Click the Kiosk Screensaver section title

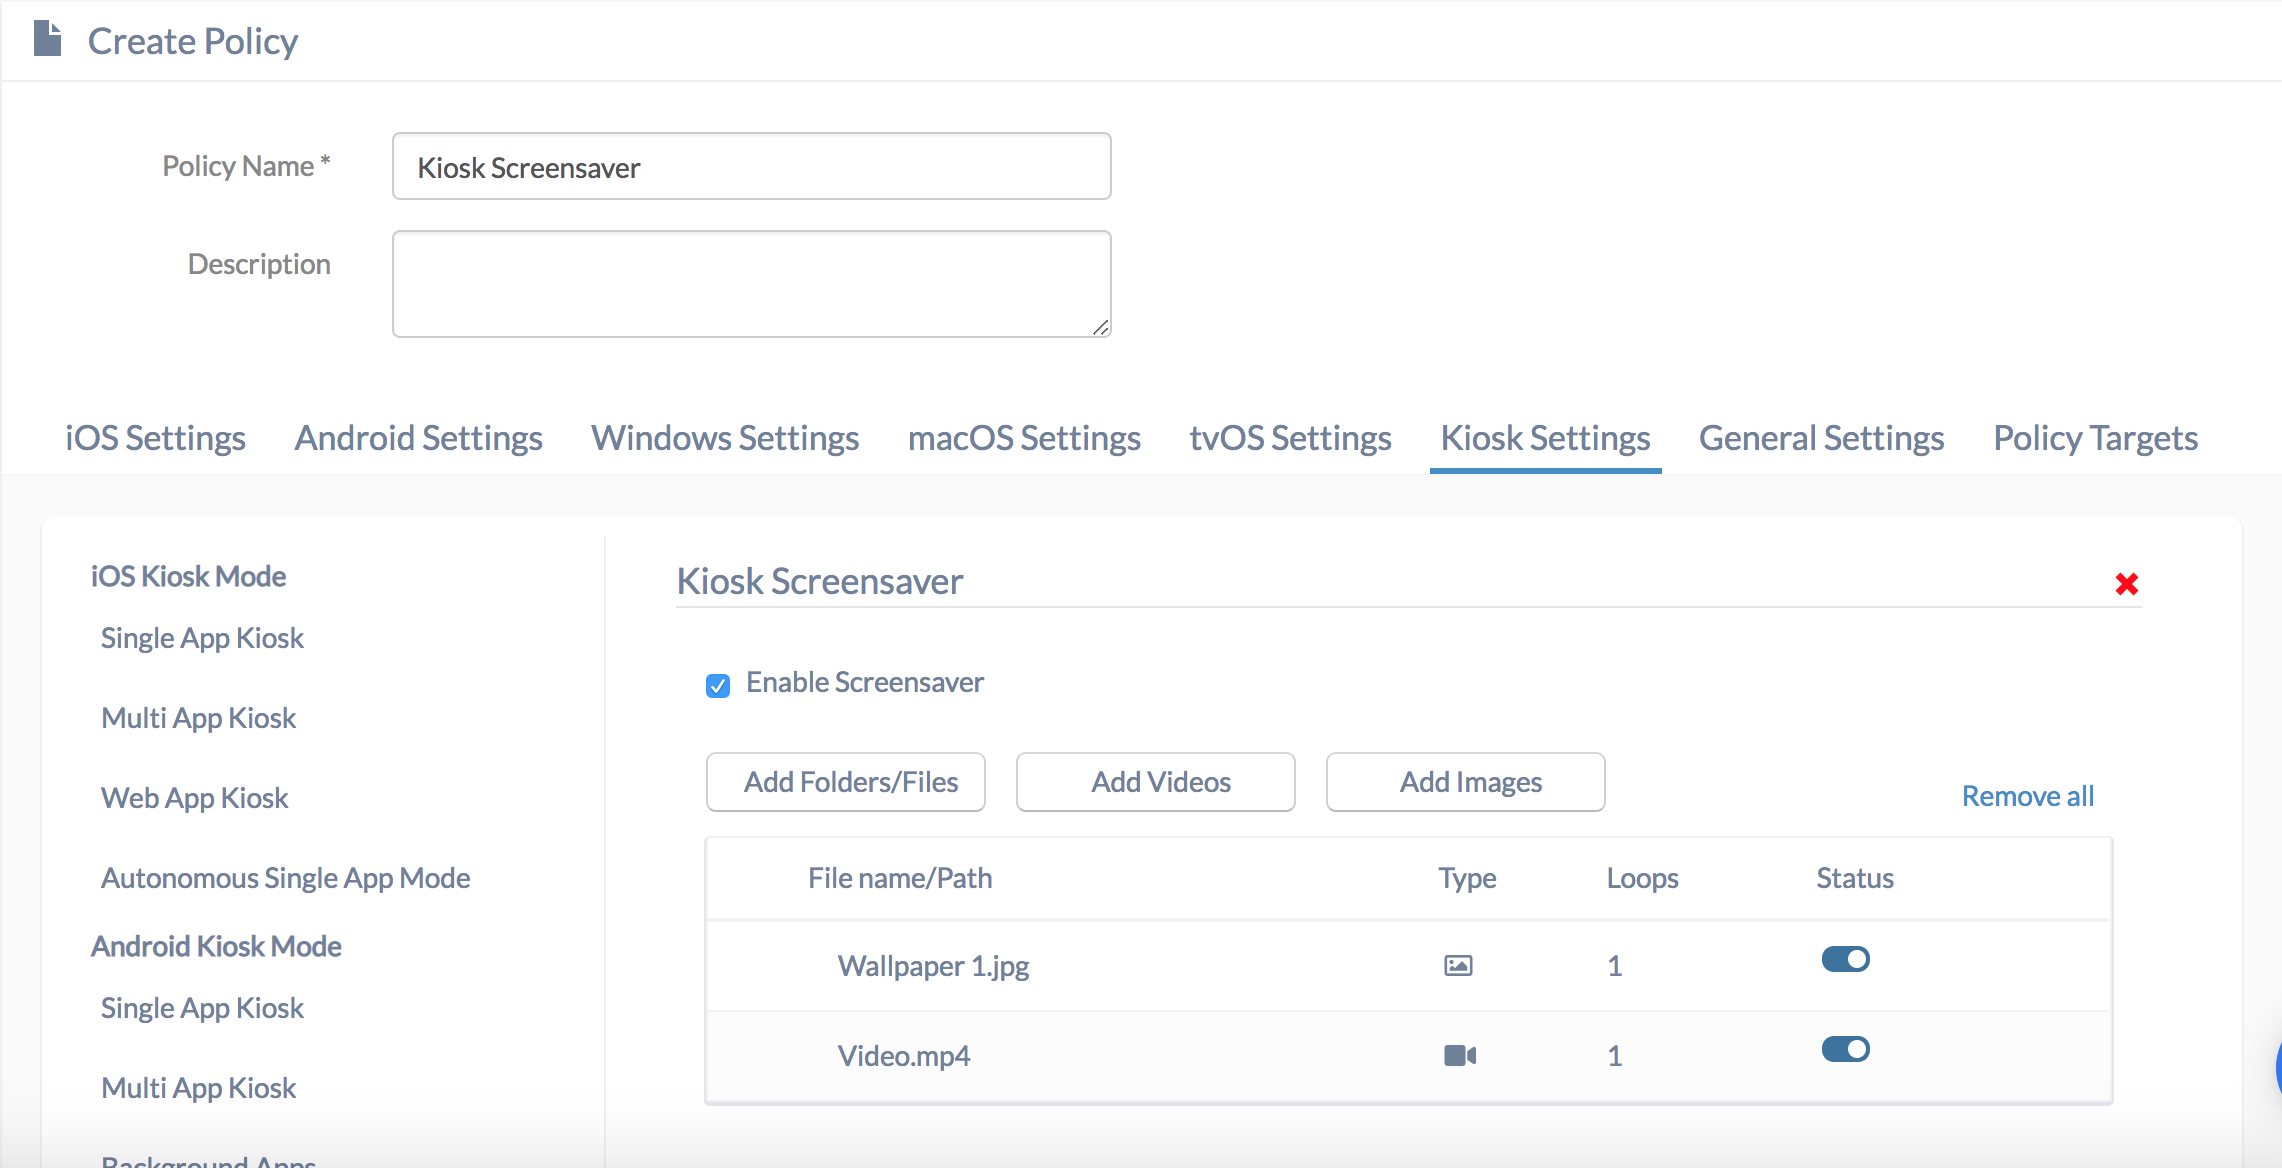point(820,581)
